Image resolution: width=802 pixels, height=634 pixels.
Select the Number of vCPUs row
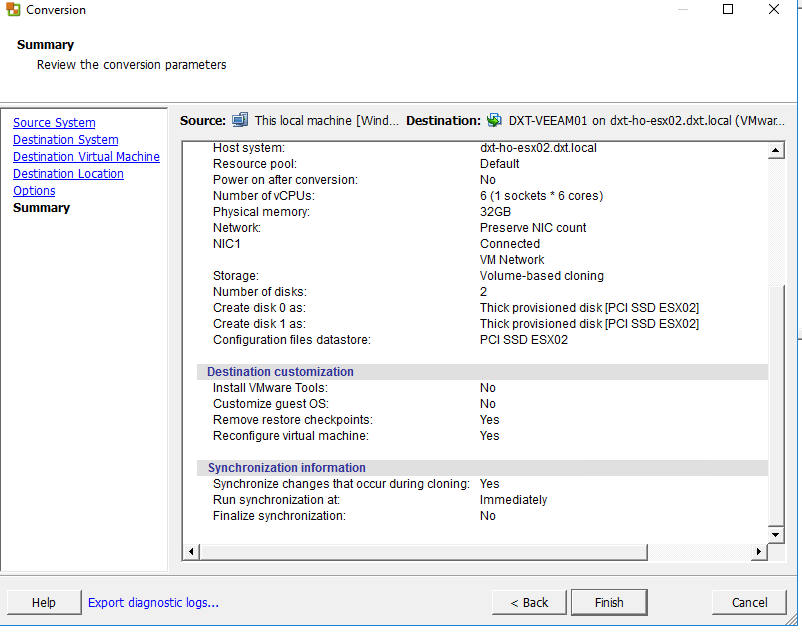(481, 196)
